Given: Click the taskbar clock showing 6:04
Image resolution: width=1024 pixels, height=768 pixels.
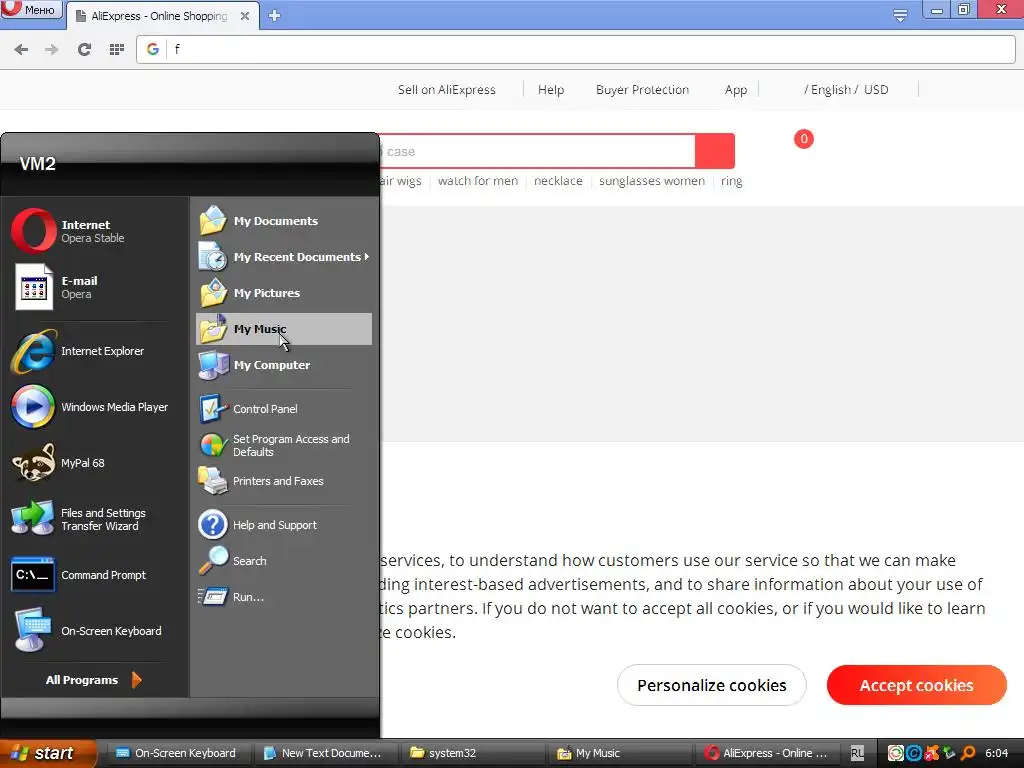Looking at the screenshot, I should pyautogui.click(x=997, y=753).
